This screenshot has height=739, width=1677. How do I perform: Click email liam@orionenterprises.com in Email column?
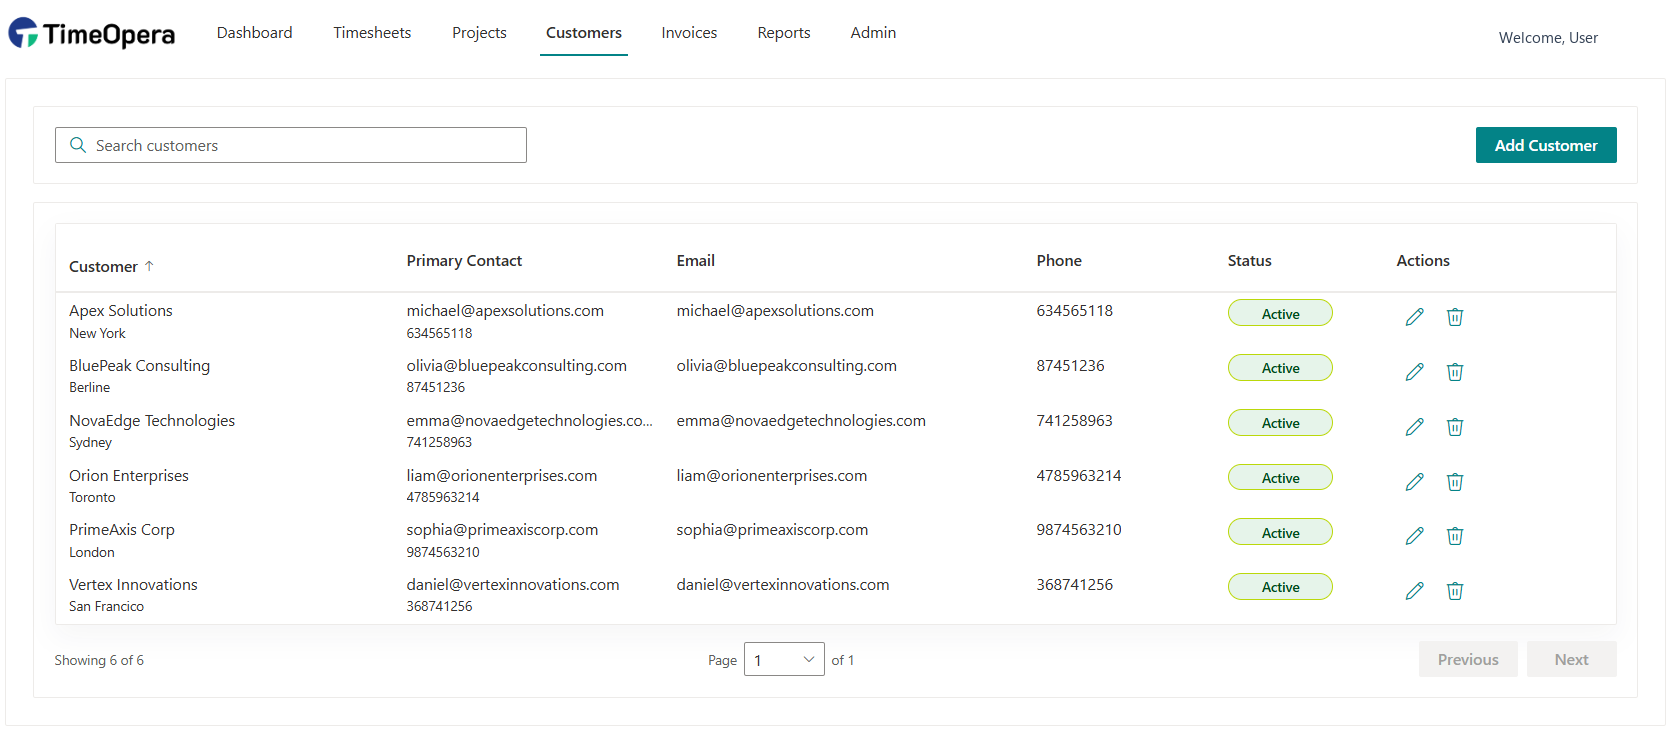pyautogui.click(x=771, y=476)
